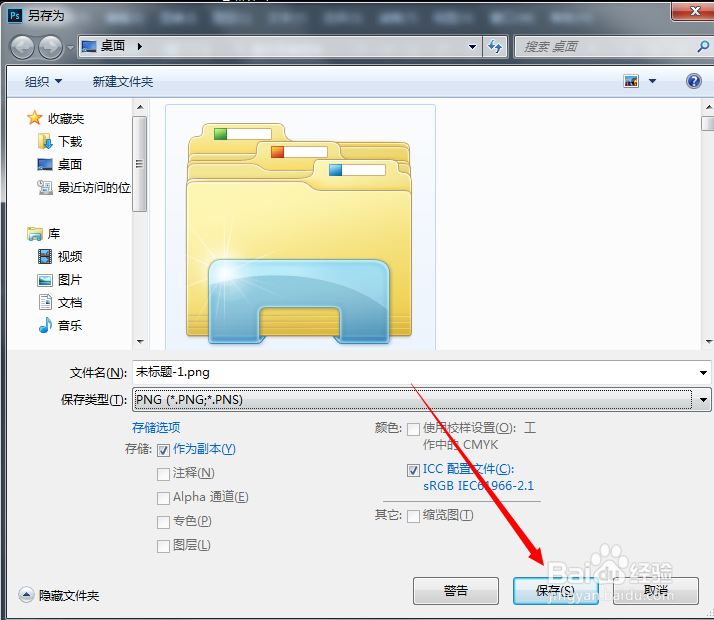Close the 另存为 dialog
Image resolution: width=714 pixels, height=620 pixels.
tap(694, 11)
